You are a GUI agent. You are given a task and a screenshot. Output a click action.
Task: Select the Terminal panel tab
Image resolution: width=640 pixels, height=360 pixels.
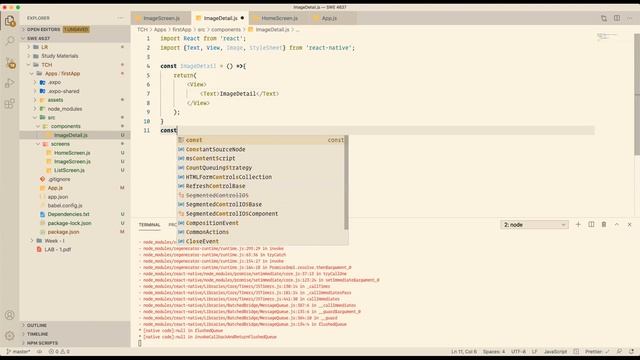(x=149, y=225)
